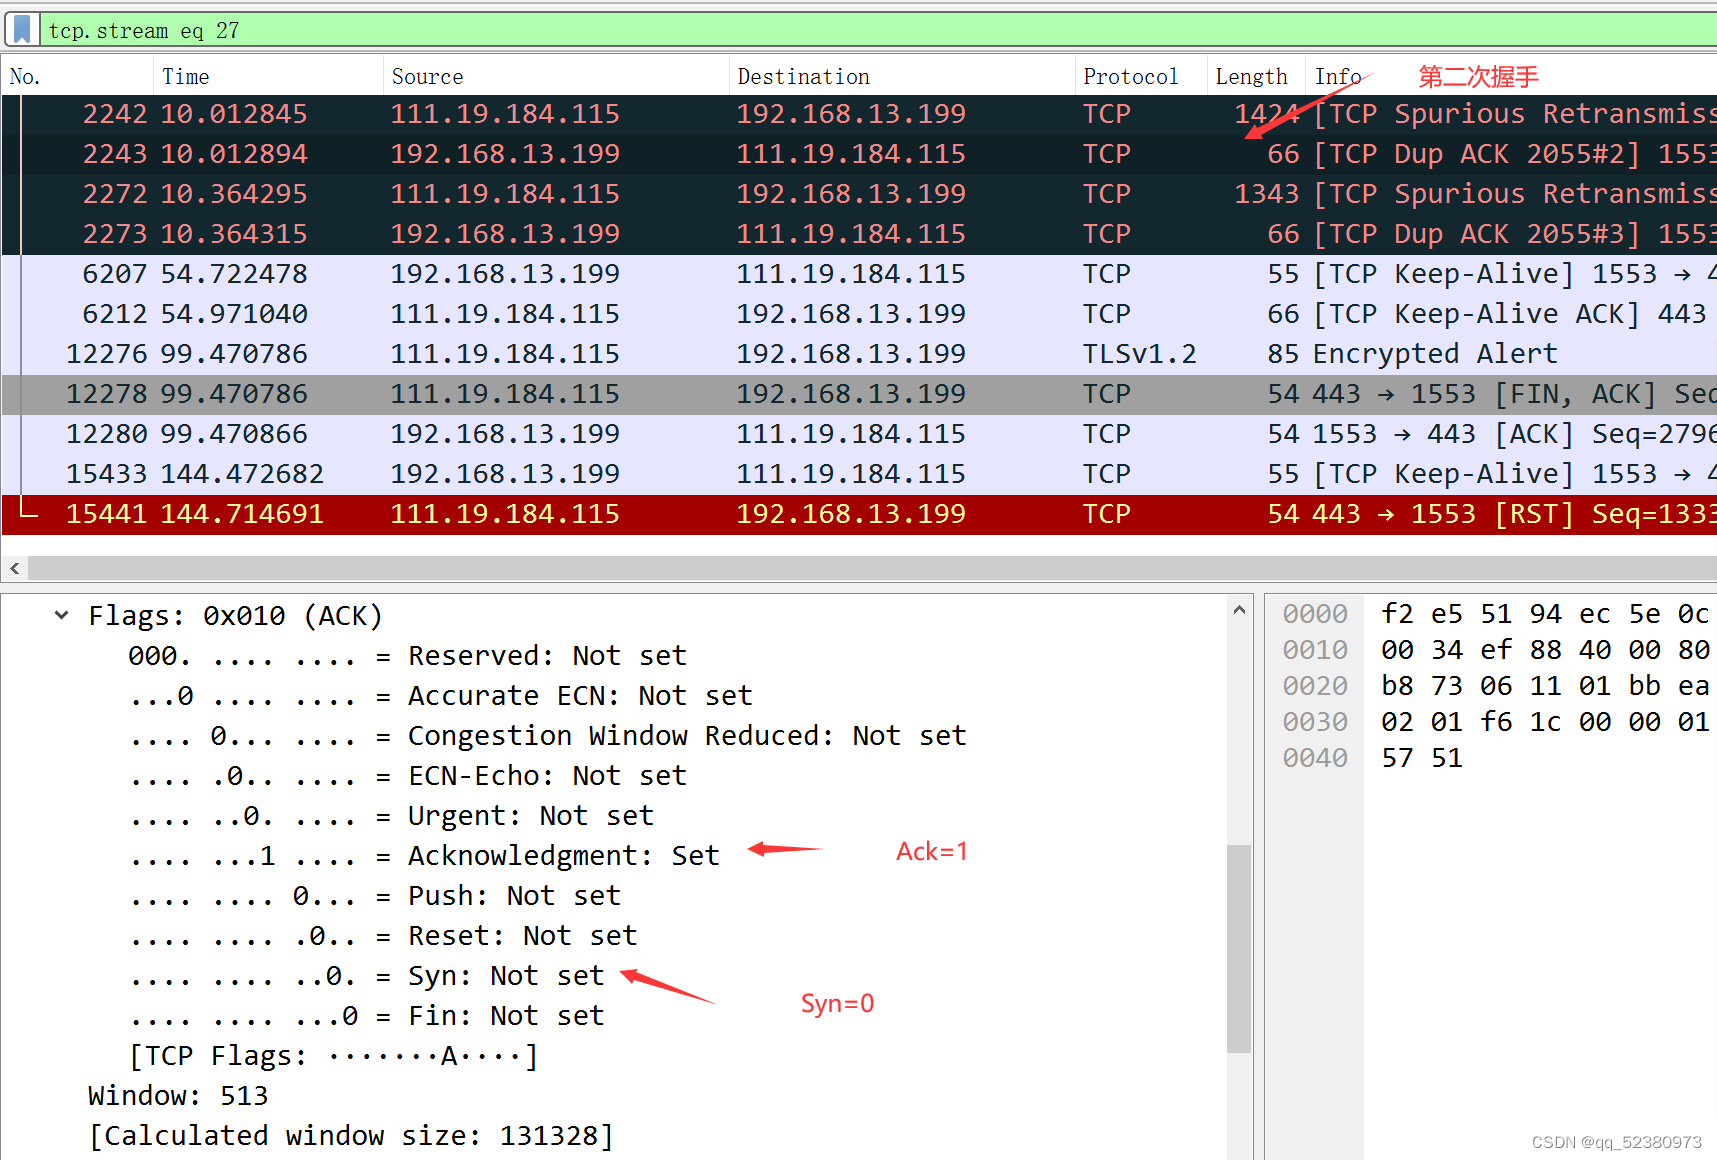Image resolution: width=1717 pixels, height=1160 pixels.
Task: Select the Reset: Not set line
Action: tap(382, 936)
